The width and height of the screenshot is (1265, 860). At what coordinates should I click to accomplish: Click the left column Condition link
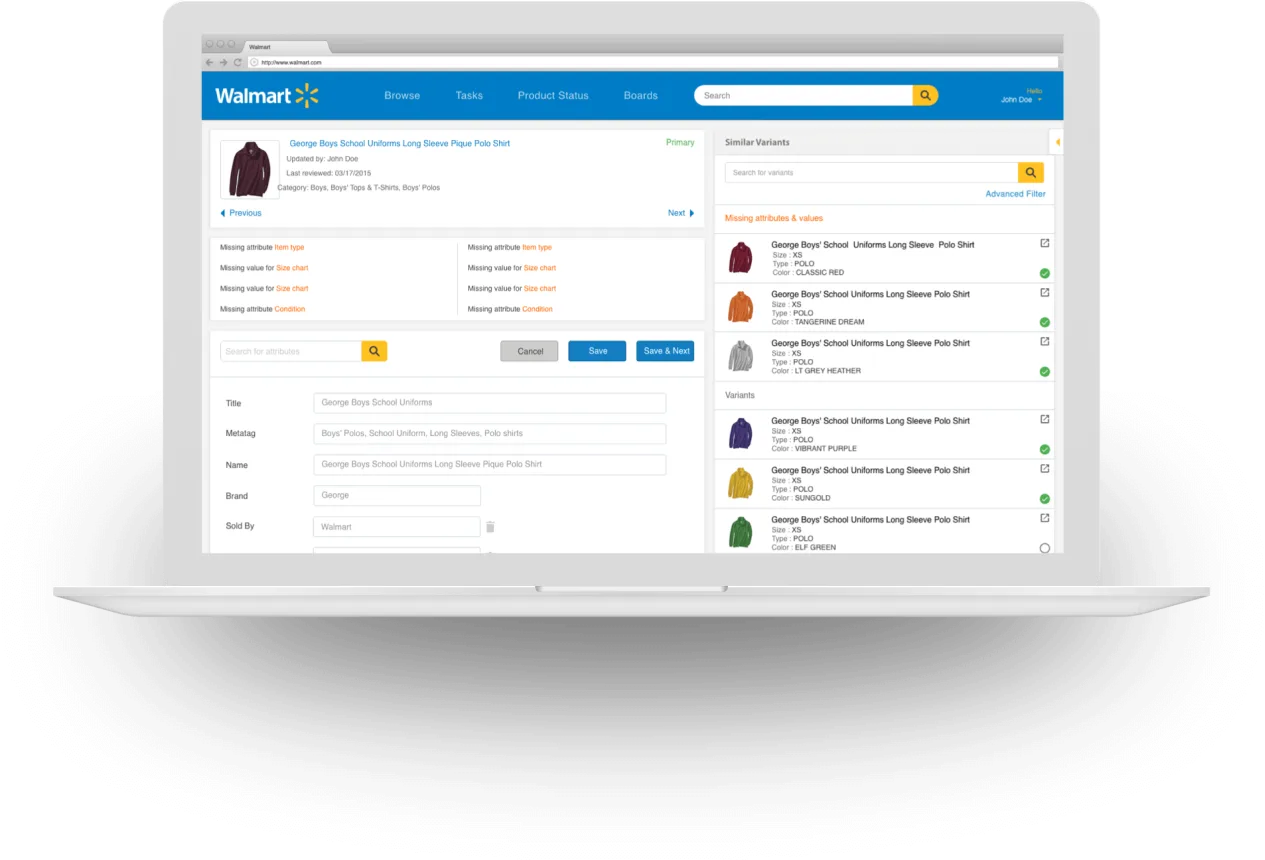[x=290, y=309]
